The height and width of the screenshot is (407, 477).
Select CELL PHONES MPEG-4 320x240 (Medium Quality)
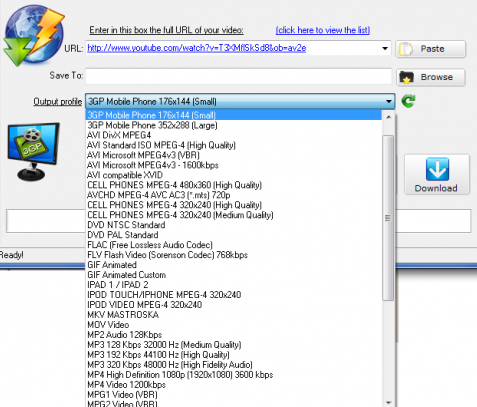pyautogui.click(x=234, y=215)
